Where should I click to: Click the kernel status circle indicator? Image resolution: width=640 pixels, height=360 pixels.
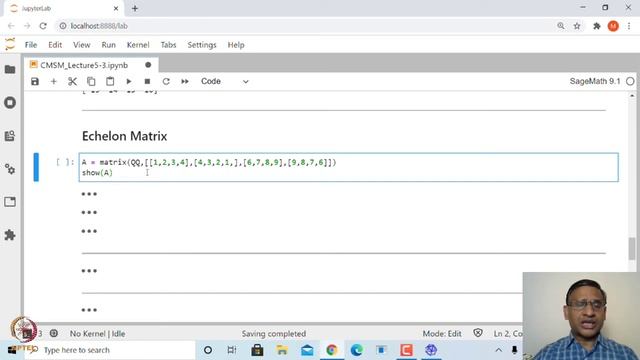630,81
